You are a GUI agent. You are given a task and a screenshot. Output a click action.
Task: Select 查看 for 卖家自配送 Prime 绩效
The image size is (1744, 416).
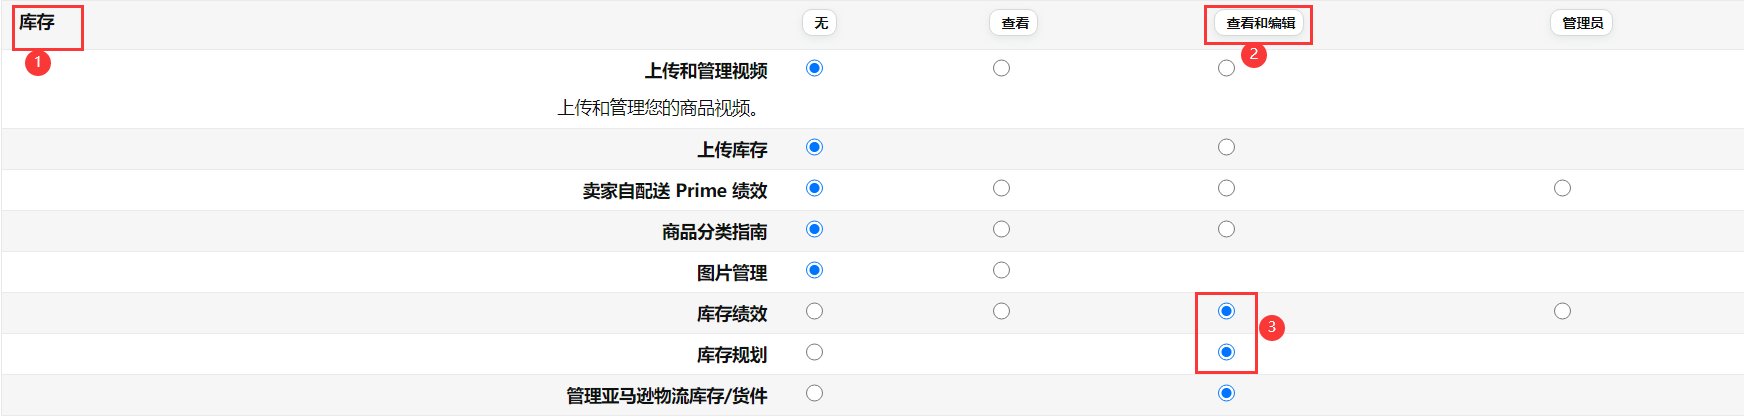(1001, 188)
